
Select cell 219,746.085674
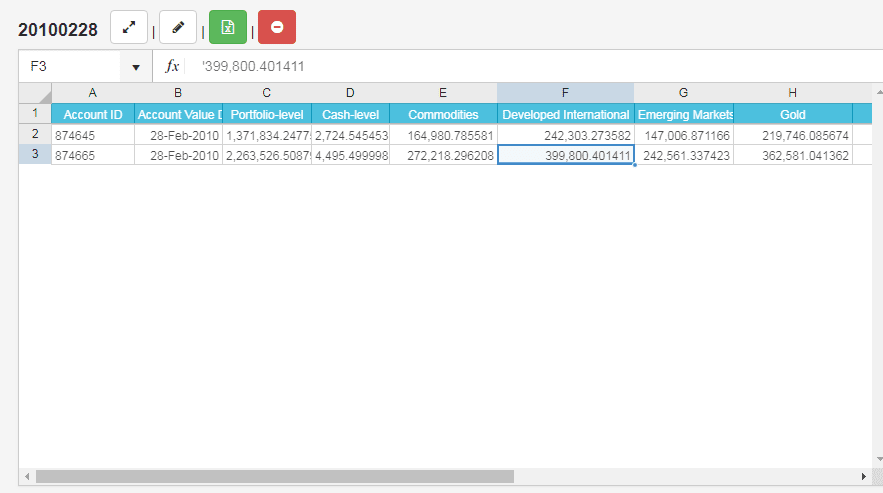click(x=792, y=135)
